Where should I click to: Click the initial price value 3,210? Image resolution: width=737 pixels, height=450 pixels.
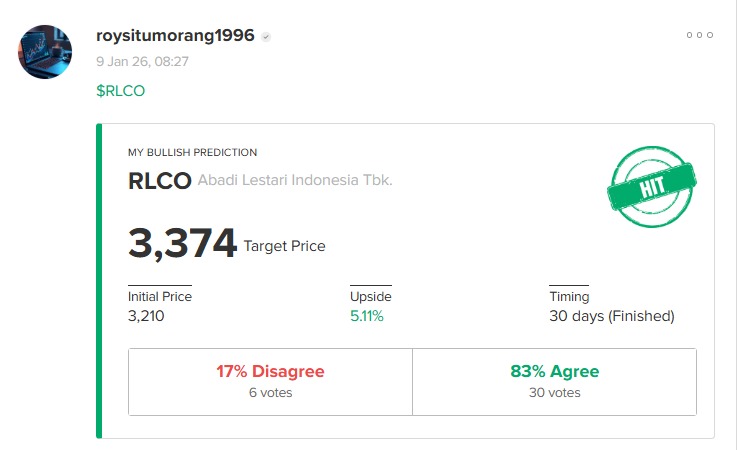pyautogui.click(x=146, y=316)
